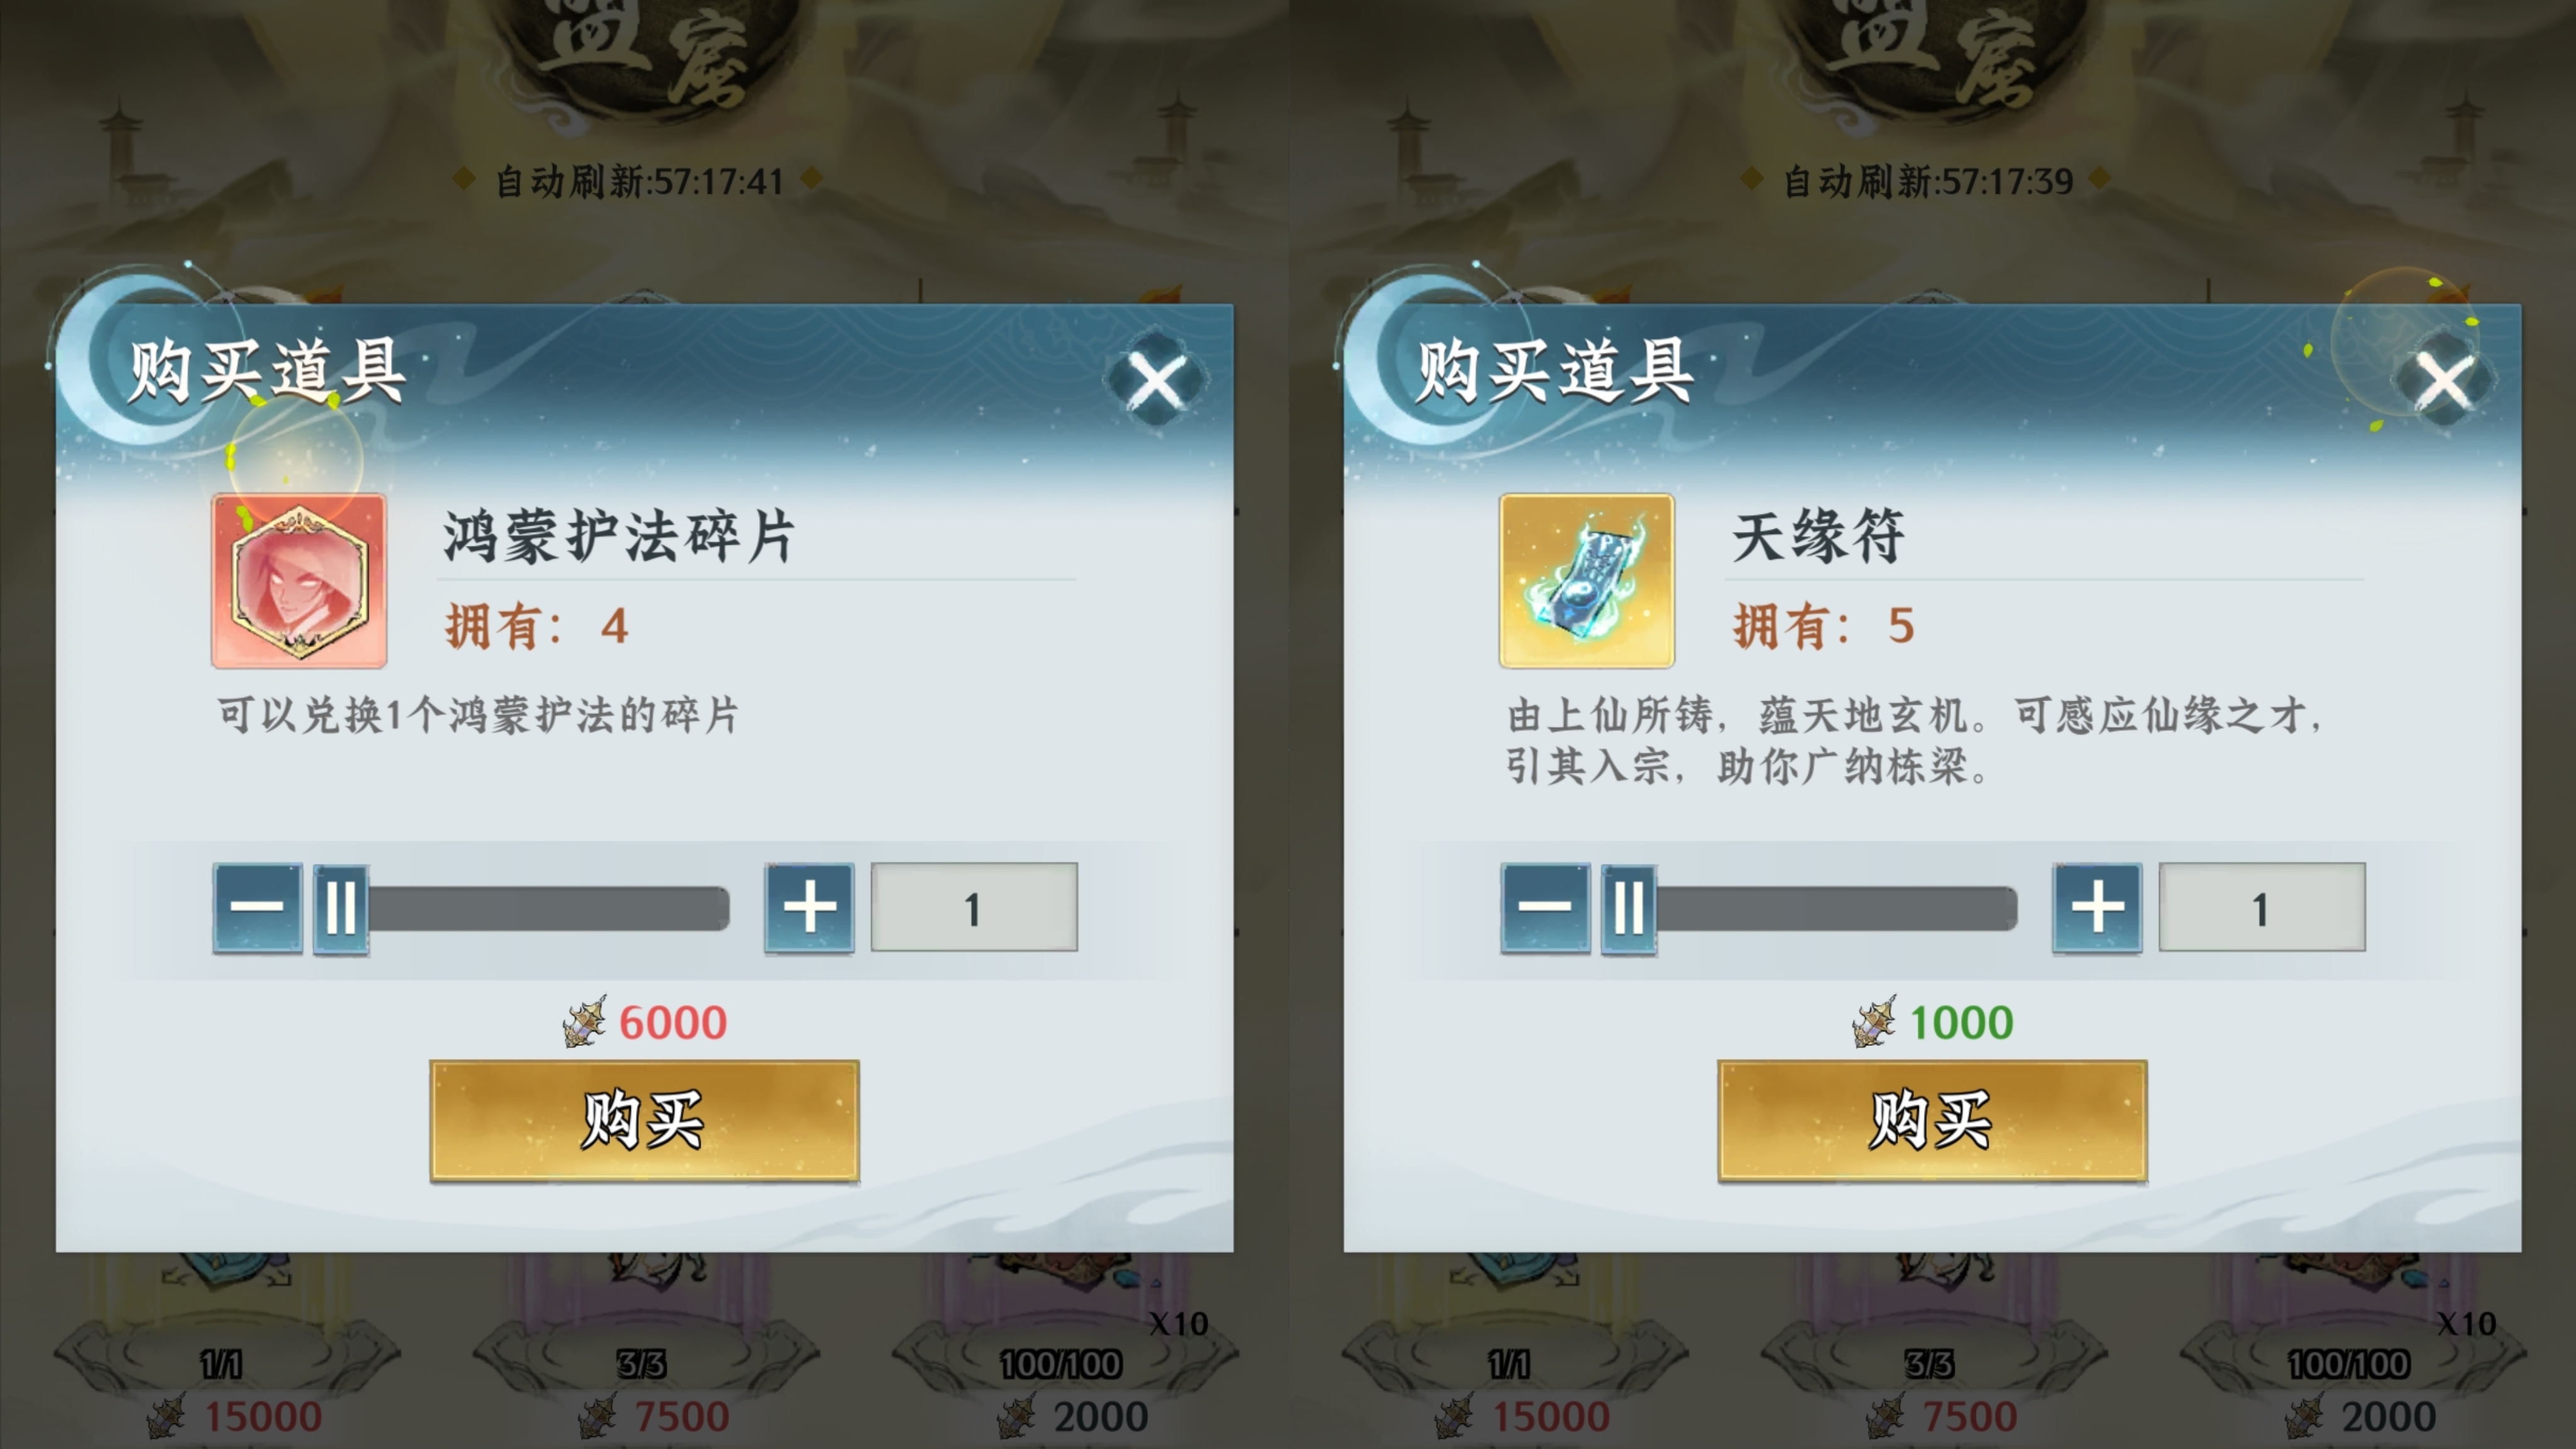This screenshot has width=2576, height=1449.
Task: Decrease quantity for 天缘符 with minus
Action: (1545, 908)
